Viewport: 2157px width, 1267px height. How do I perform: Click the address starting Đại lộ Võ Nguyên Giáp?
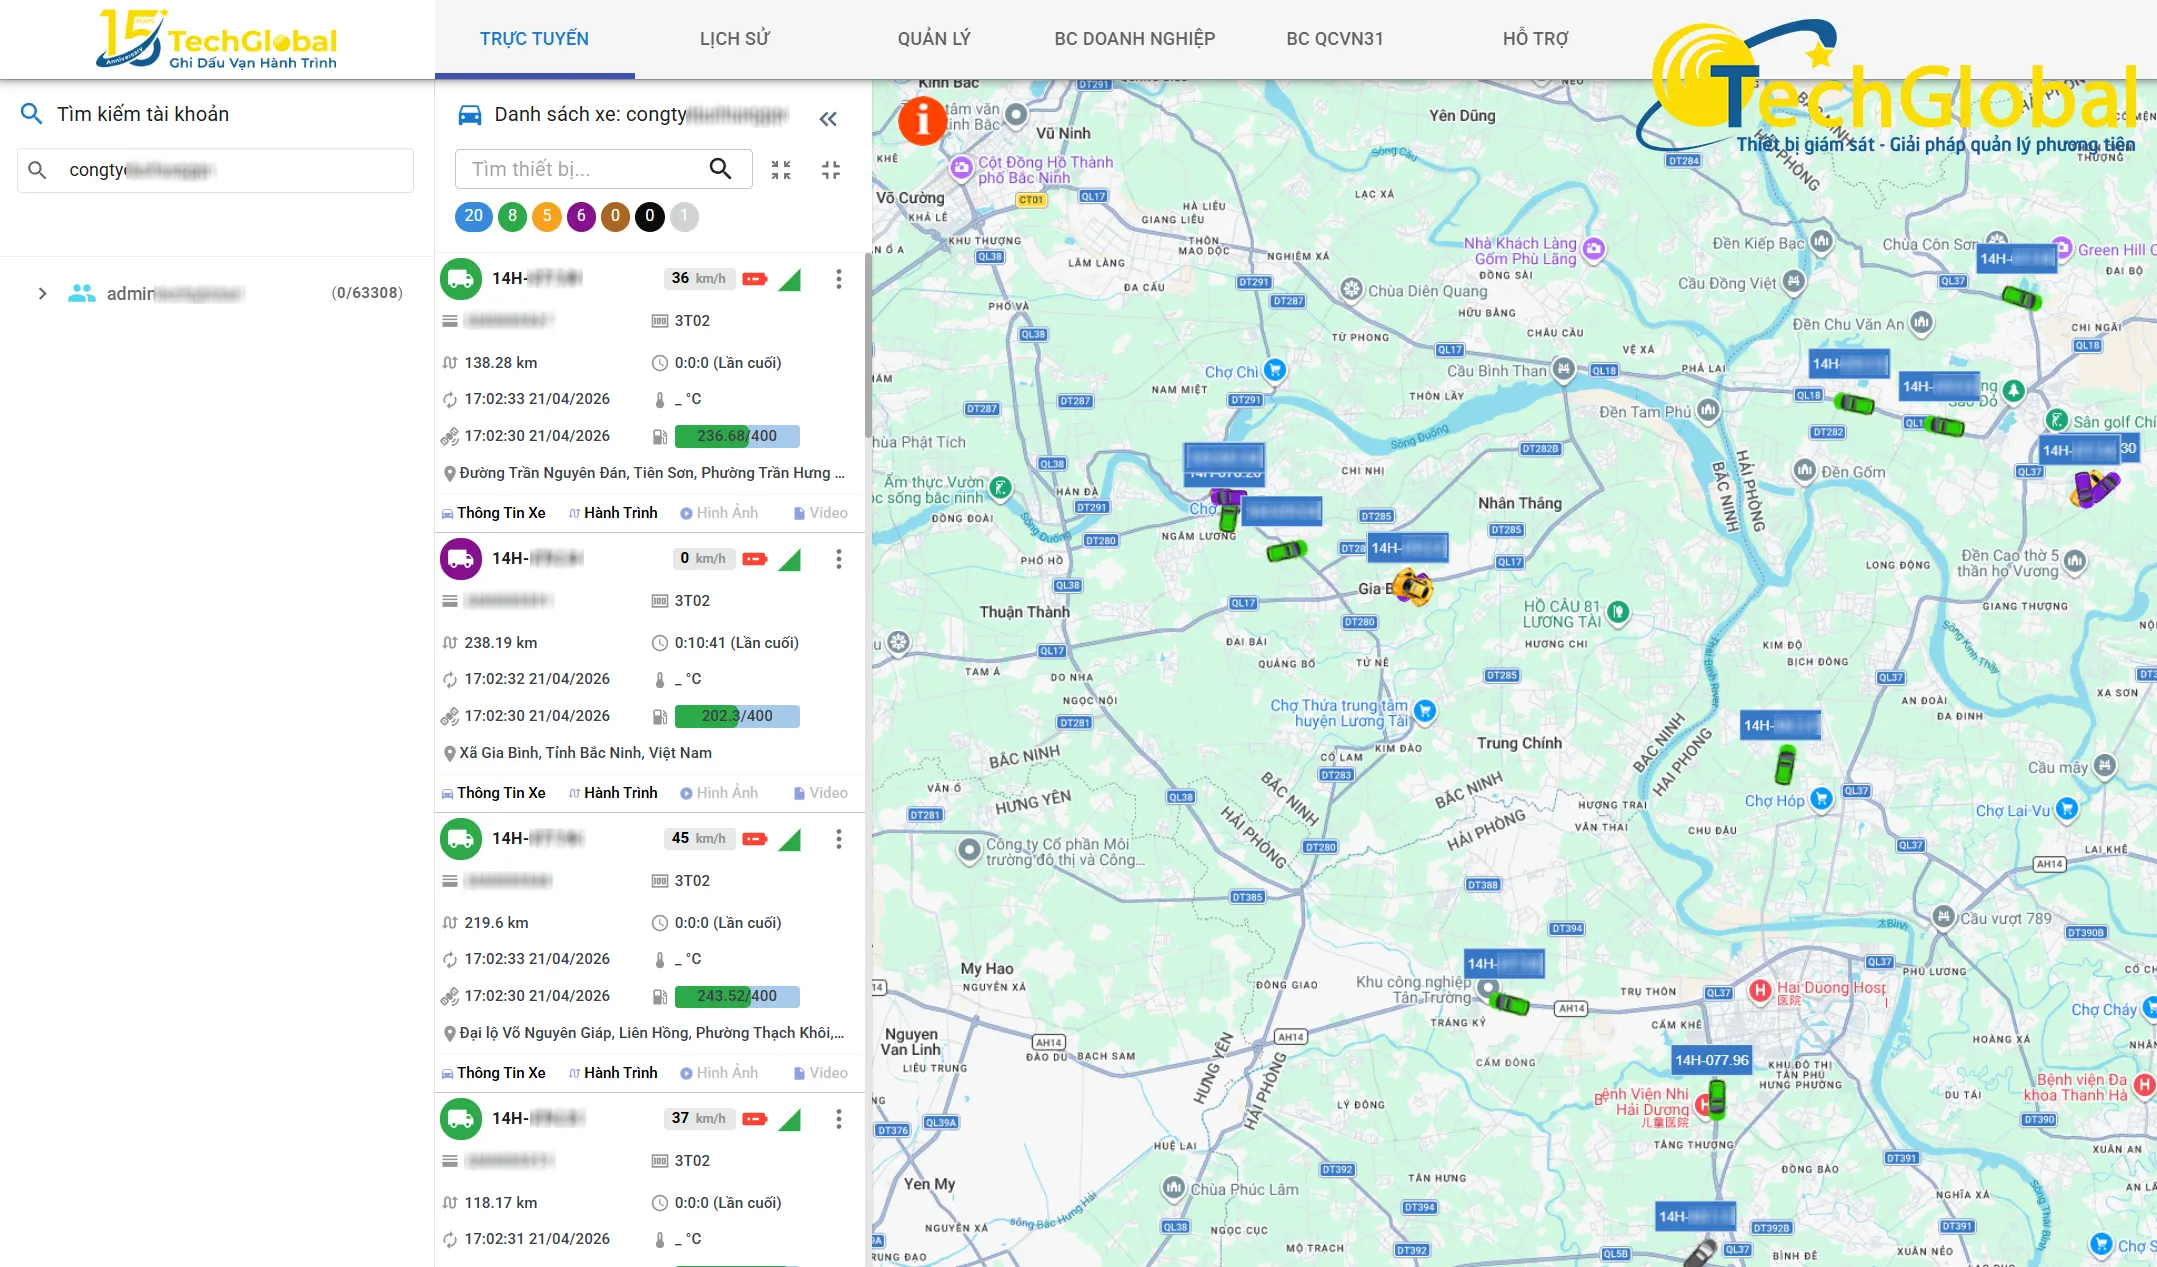(x=652, y=1033)
